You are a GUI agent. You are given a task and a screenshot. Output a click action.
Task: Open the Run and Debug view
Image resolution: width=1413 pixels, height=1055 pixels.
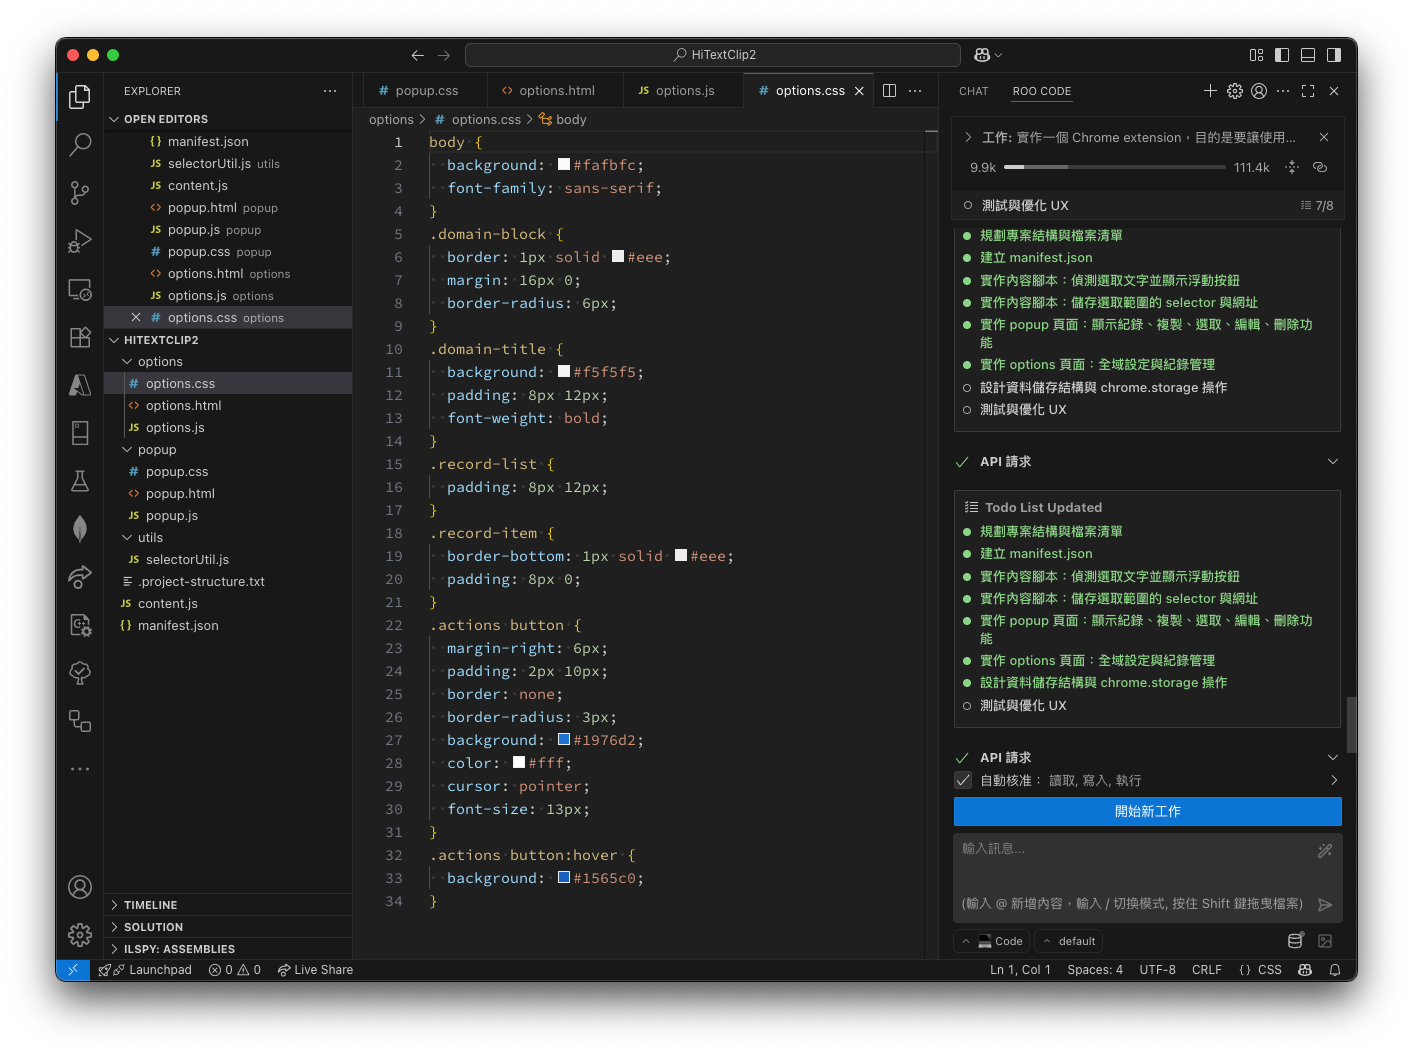coord(80,241)
